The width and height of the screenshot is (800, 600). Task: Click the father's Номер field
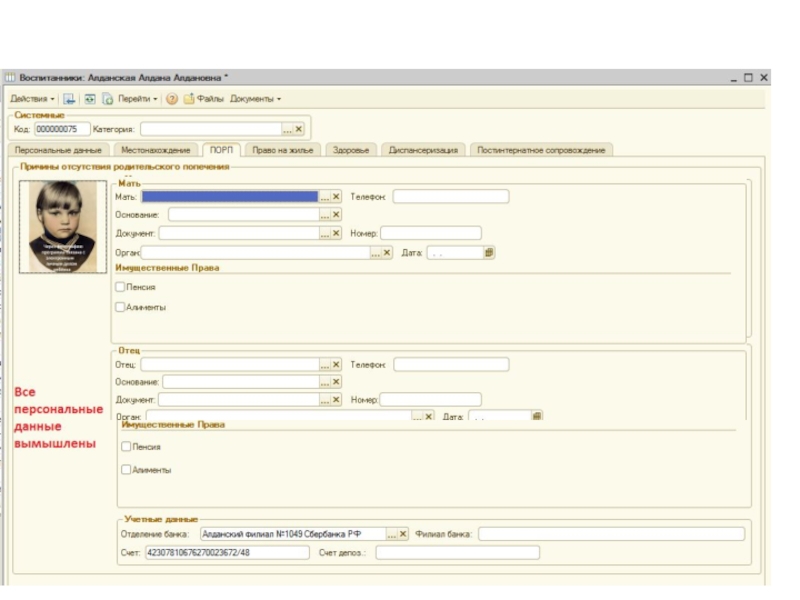pyautogui.click(x=431, y=399)
